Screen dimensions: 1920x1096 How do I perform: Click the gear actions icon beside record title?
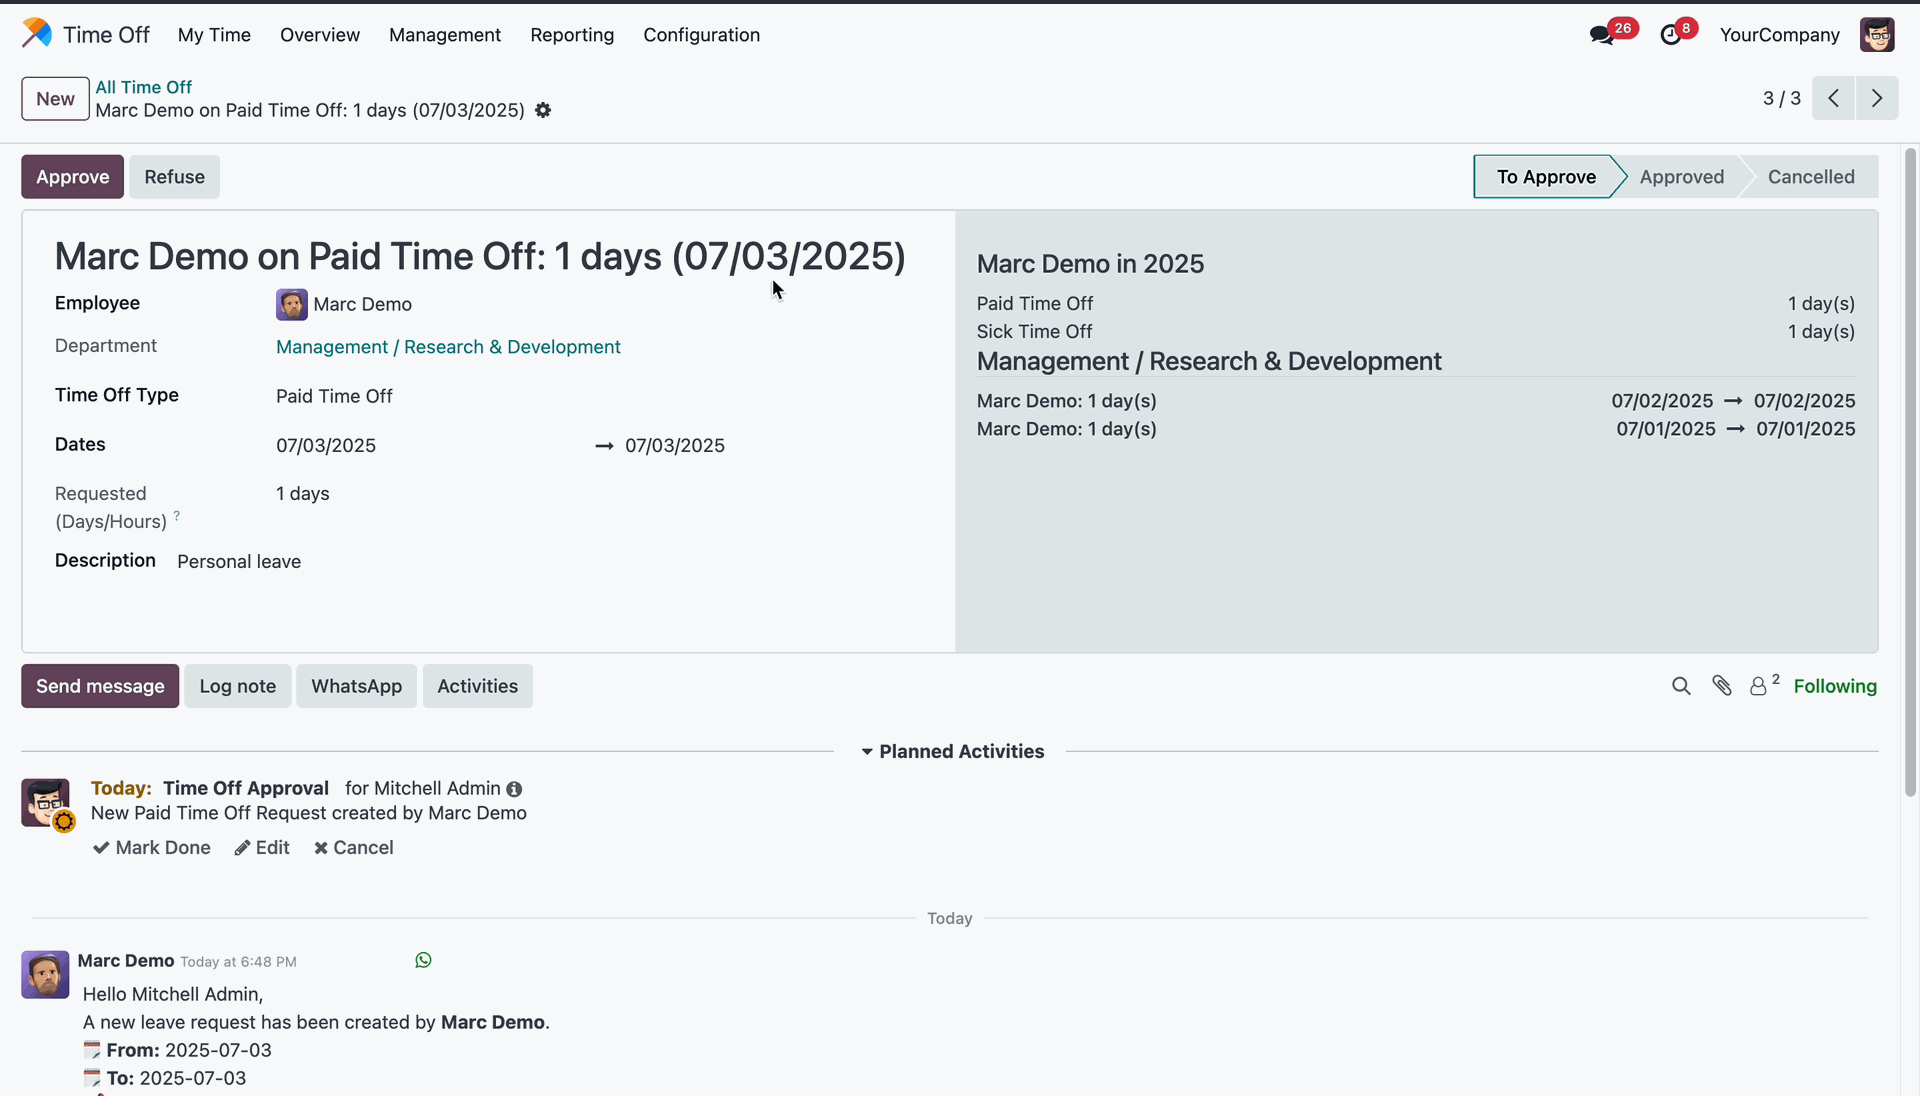(x=543, y=110)
